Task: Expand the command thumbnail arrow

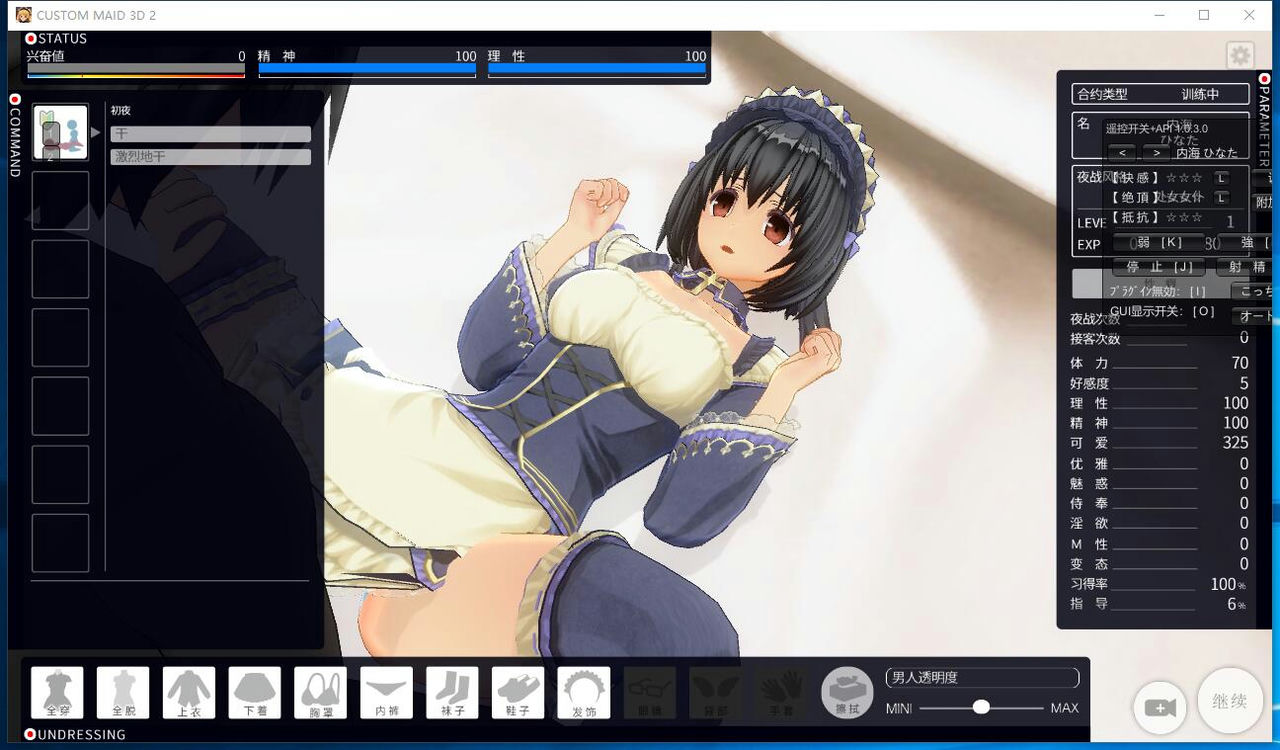Action: (x=95, y=131)
